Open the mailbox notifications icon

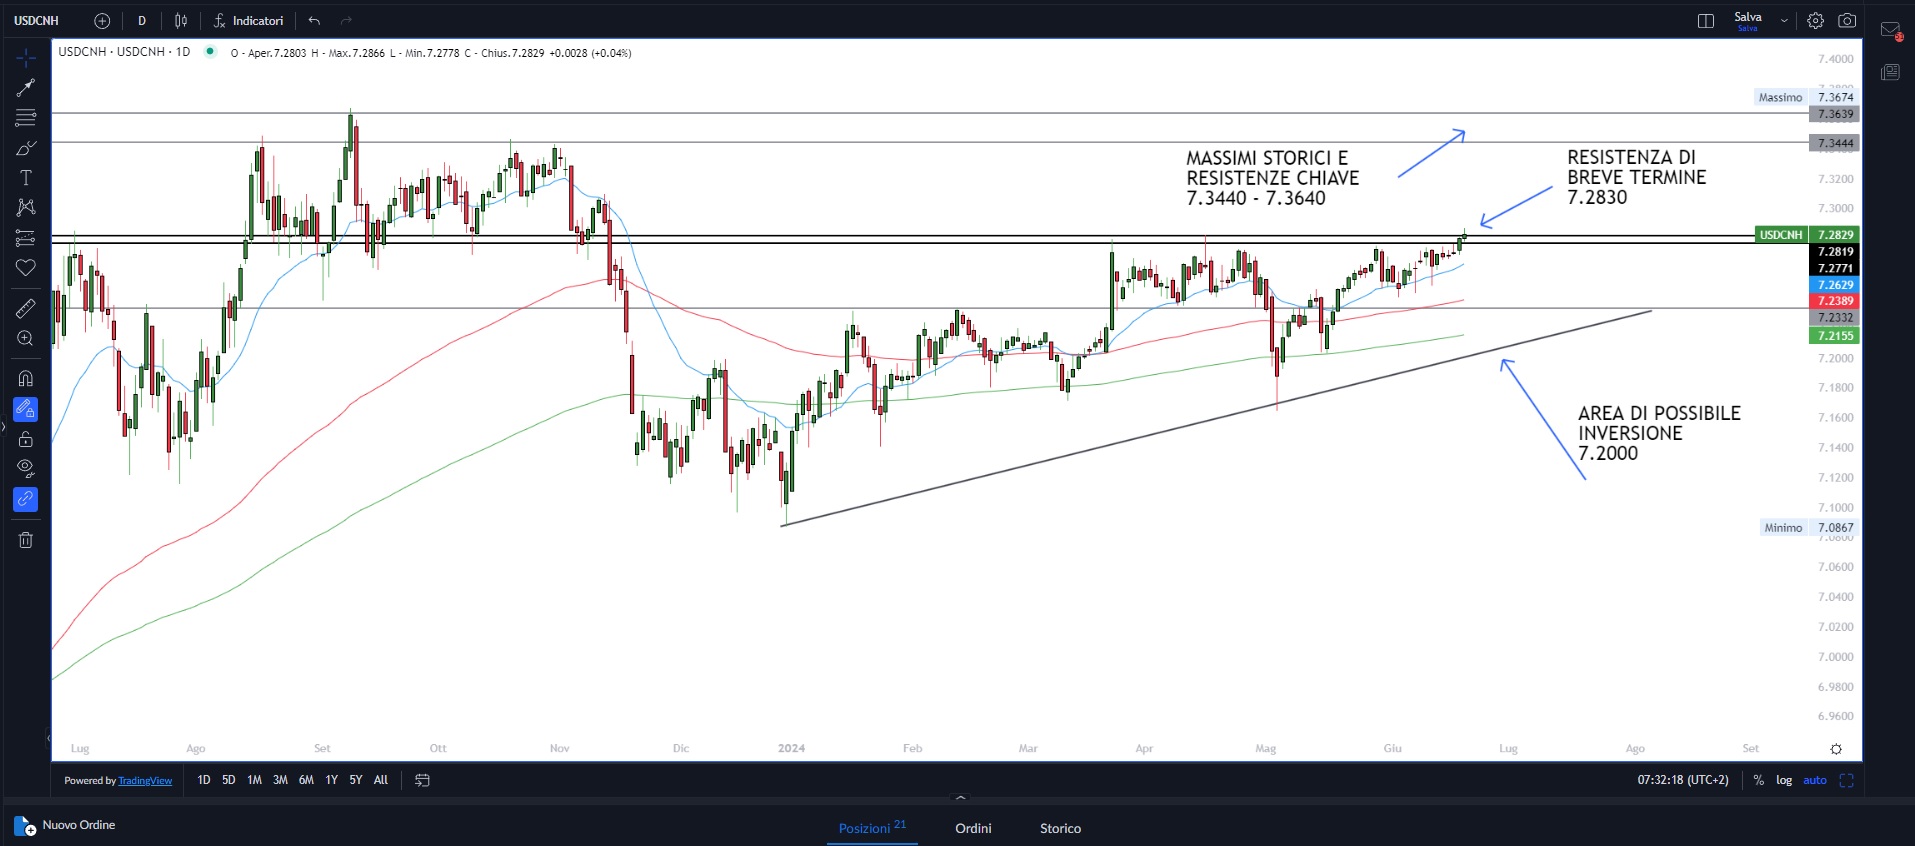click(1890, 31)
